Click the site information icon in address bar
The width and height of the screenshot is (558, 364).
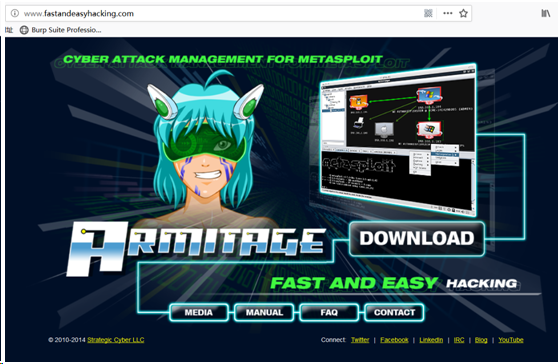click(x=15, y=14)
